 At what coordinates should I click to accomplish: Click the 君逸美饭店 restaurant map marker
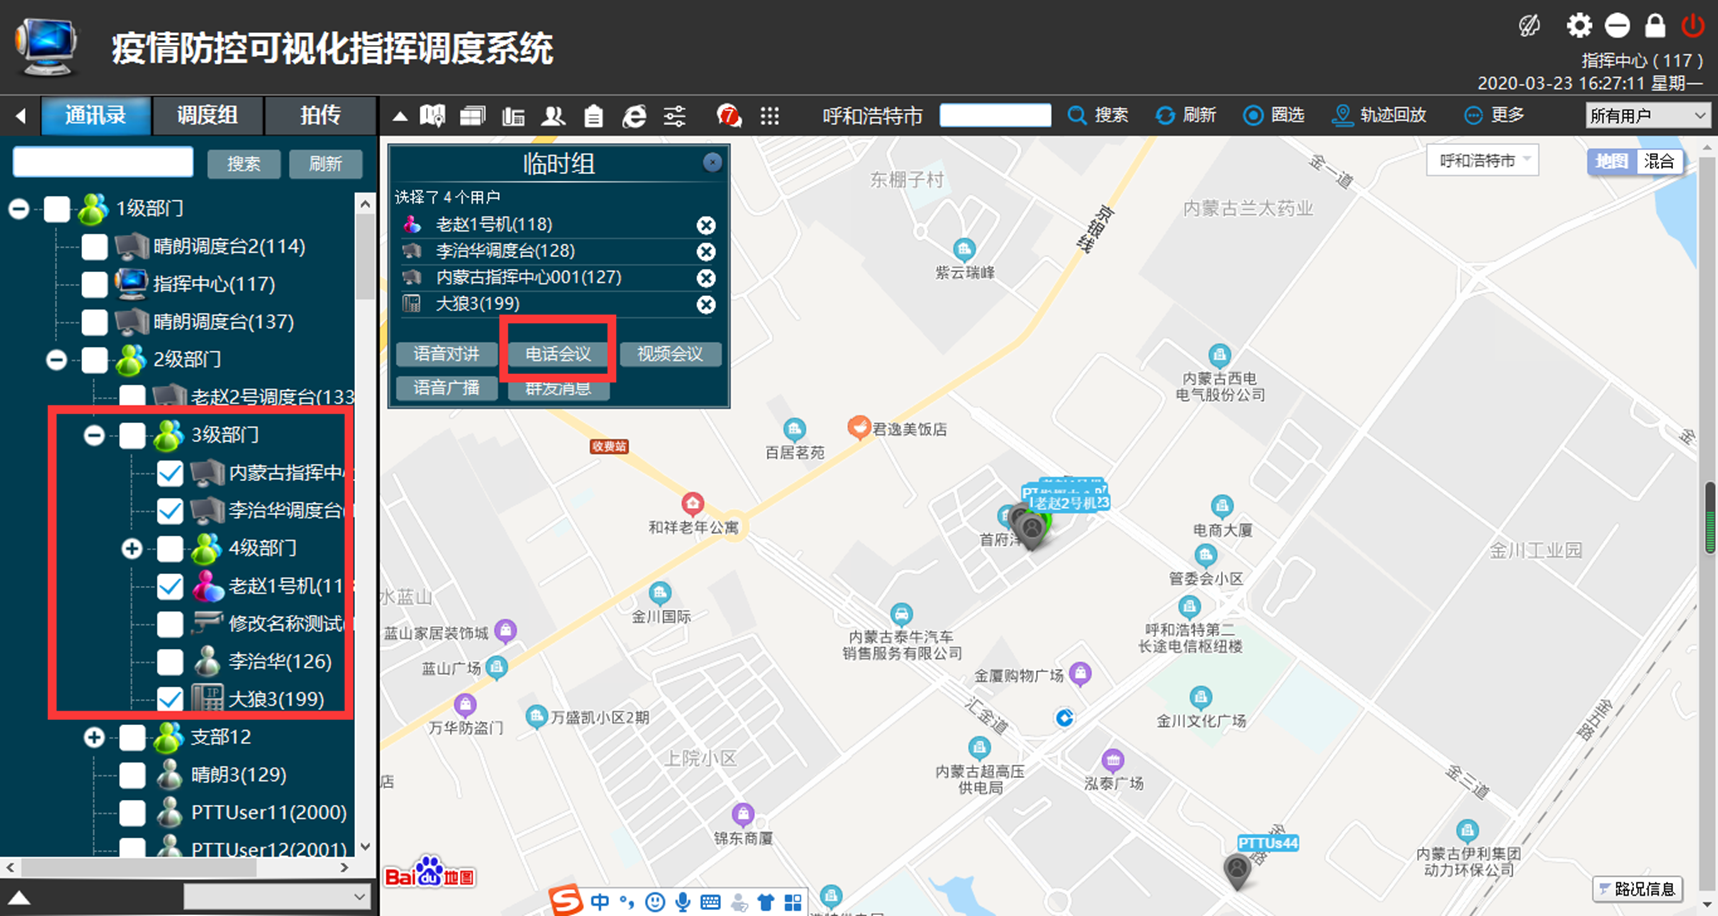[858, 428]
